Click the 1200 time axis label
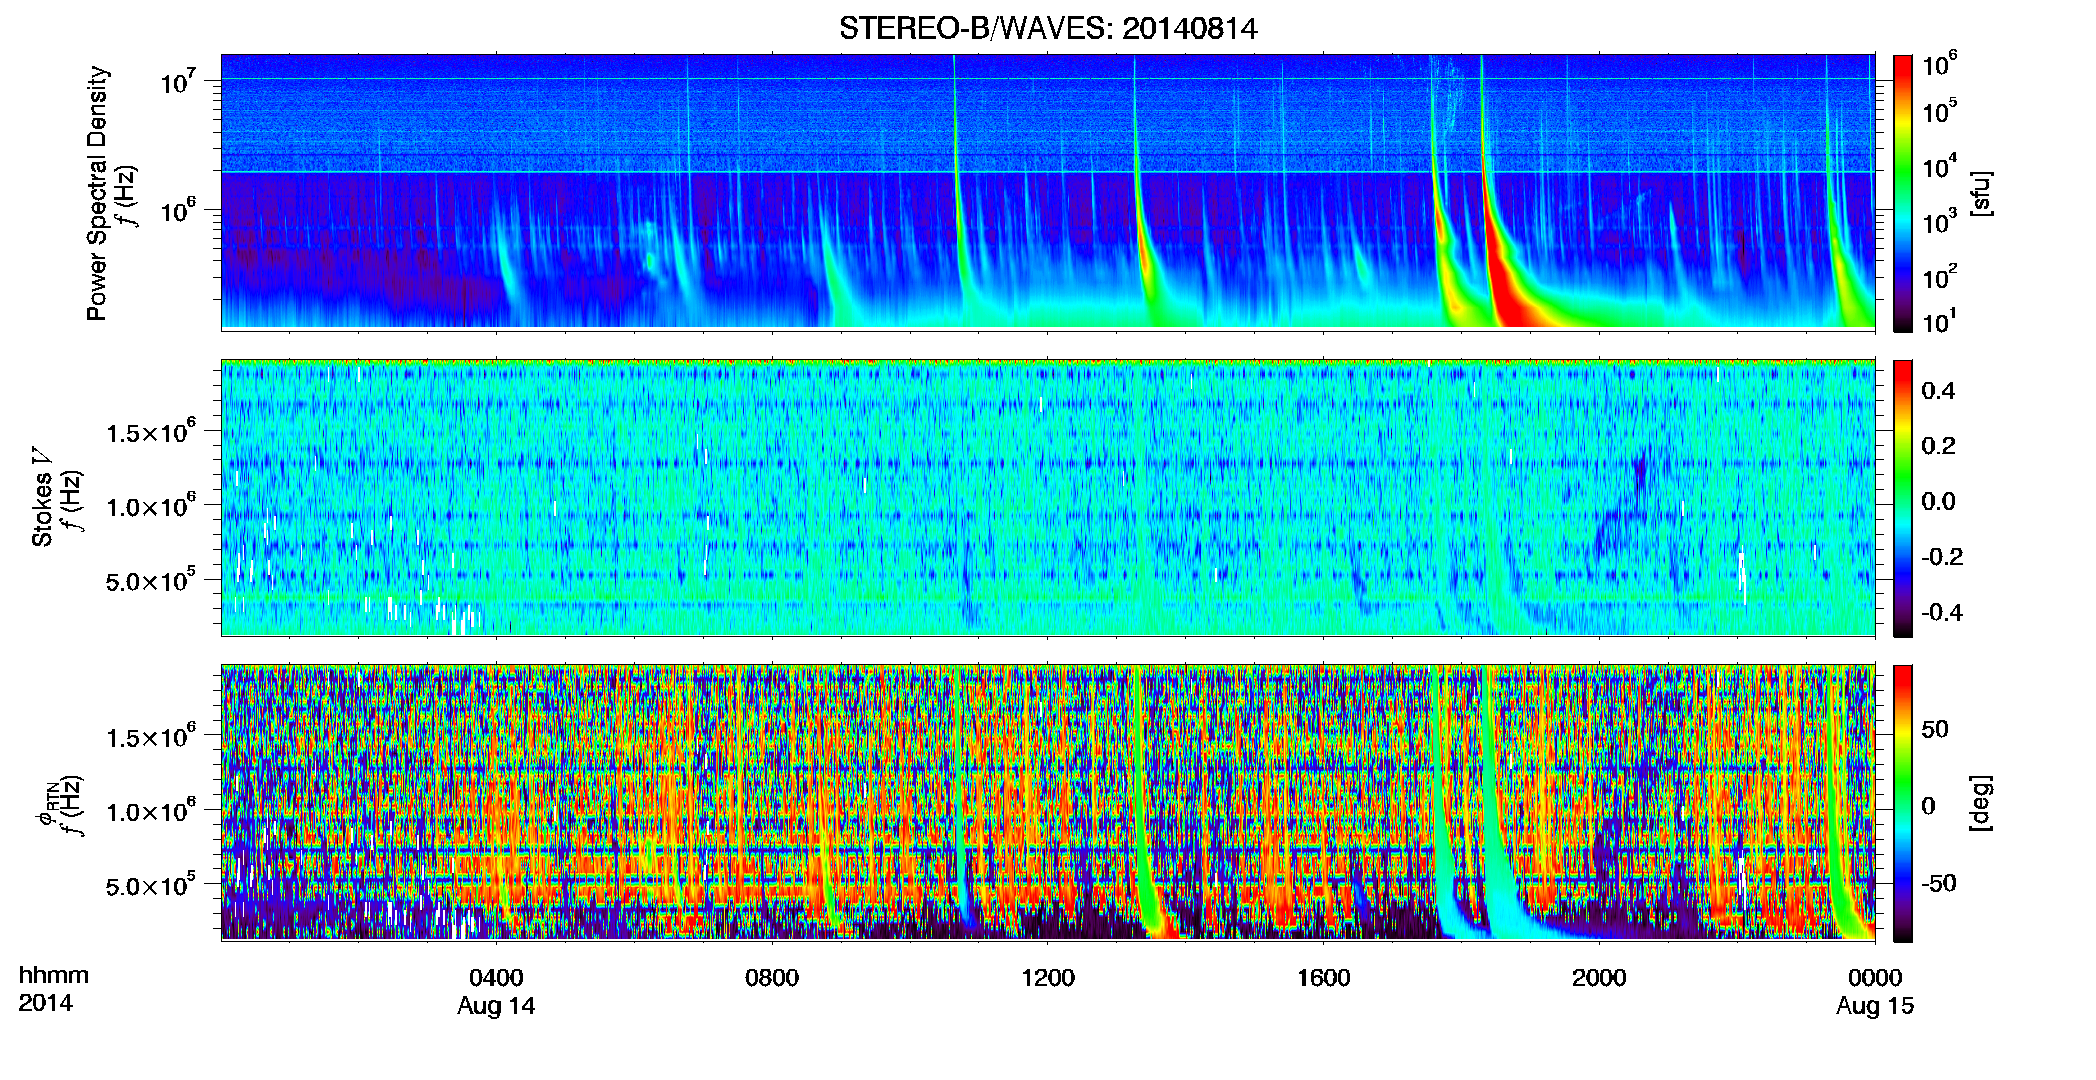 tap(1048, 977)
